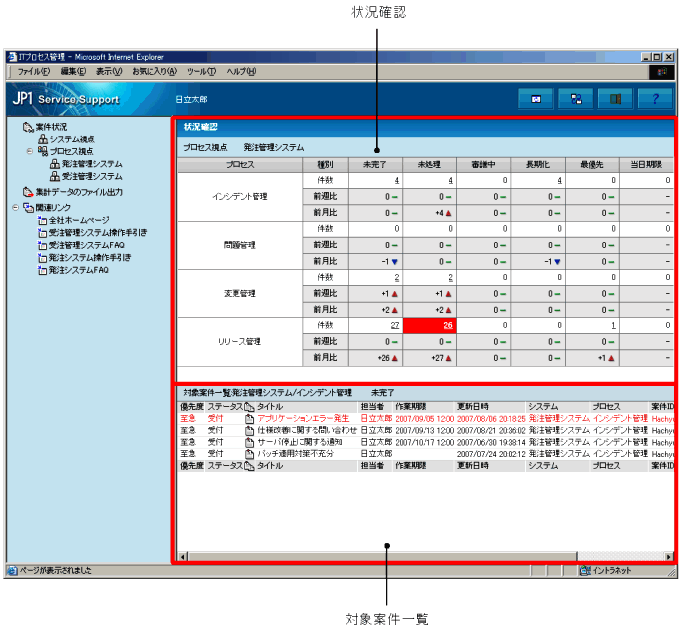680x631 pixels.
Task: Click the second header toolbar icon button
Action: [x=576, y=98]
